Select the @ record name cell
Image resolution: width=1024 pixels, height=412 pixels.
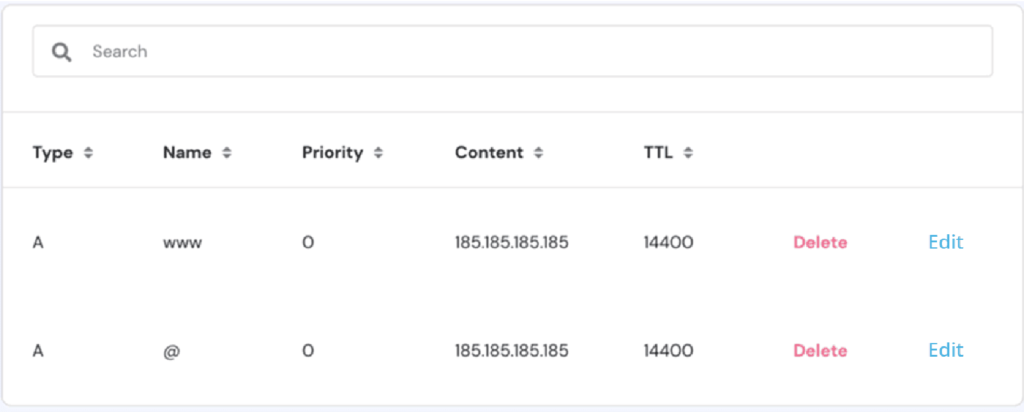pos(172,351)
